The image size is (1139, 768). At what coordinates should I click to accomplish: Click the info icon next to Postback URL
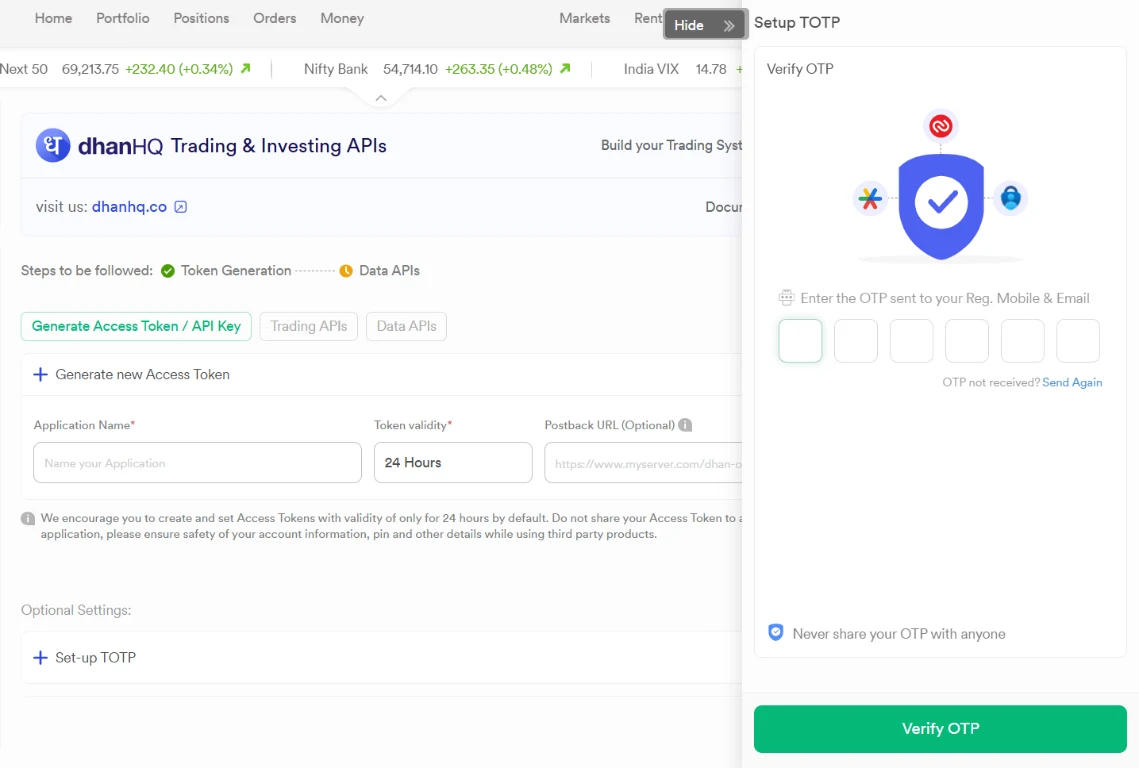tap(685, 425)
